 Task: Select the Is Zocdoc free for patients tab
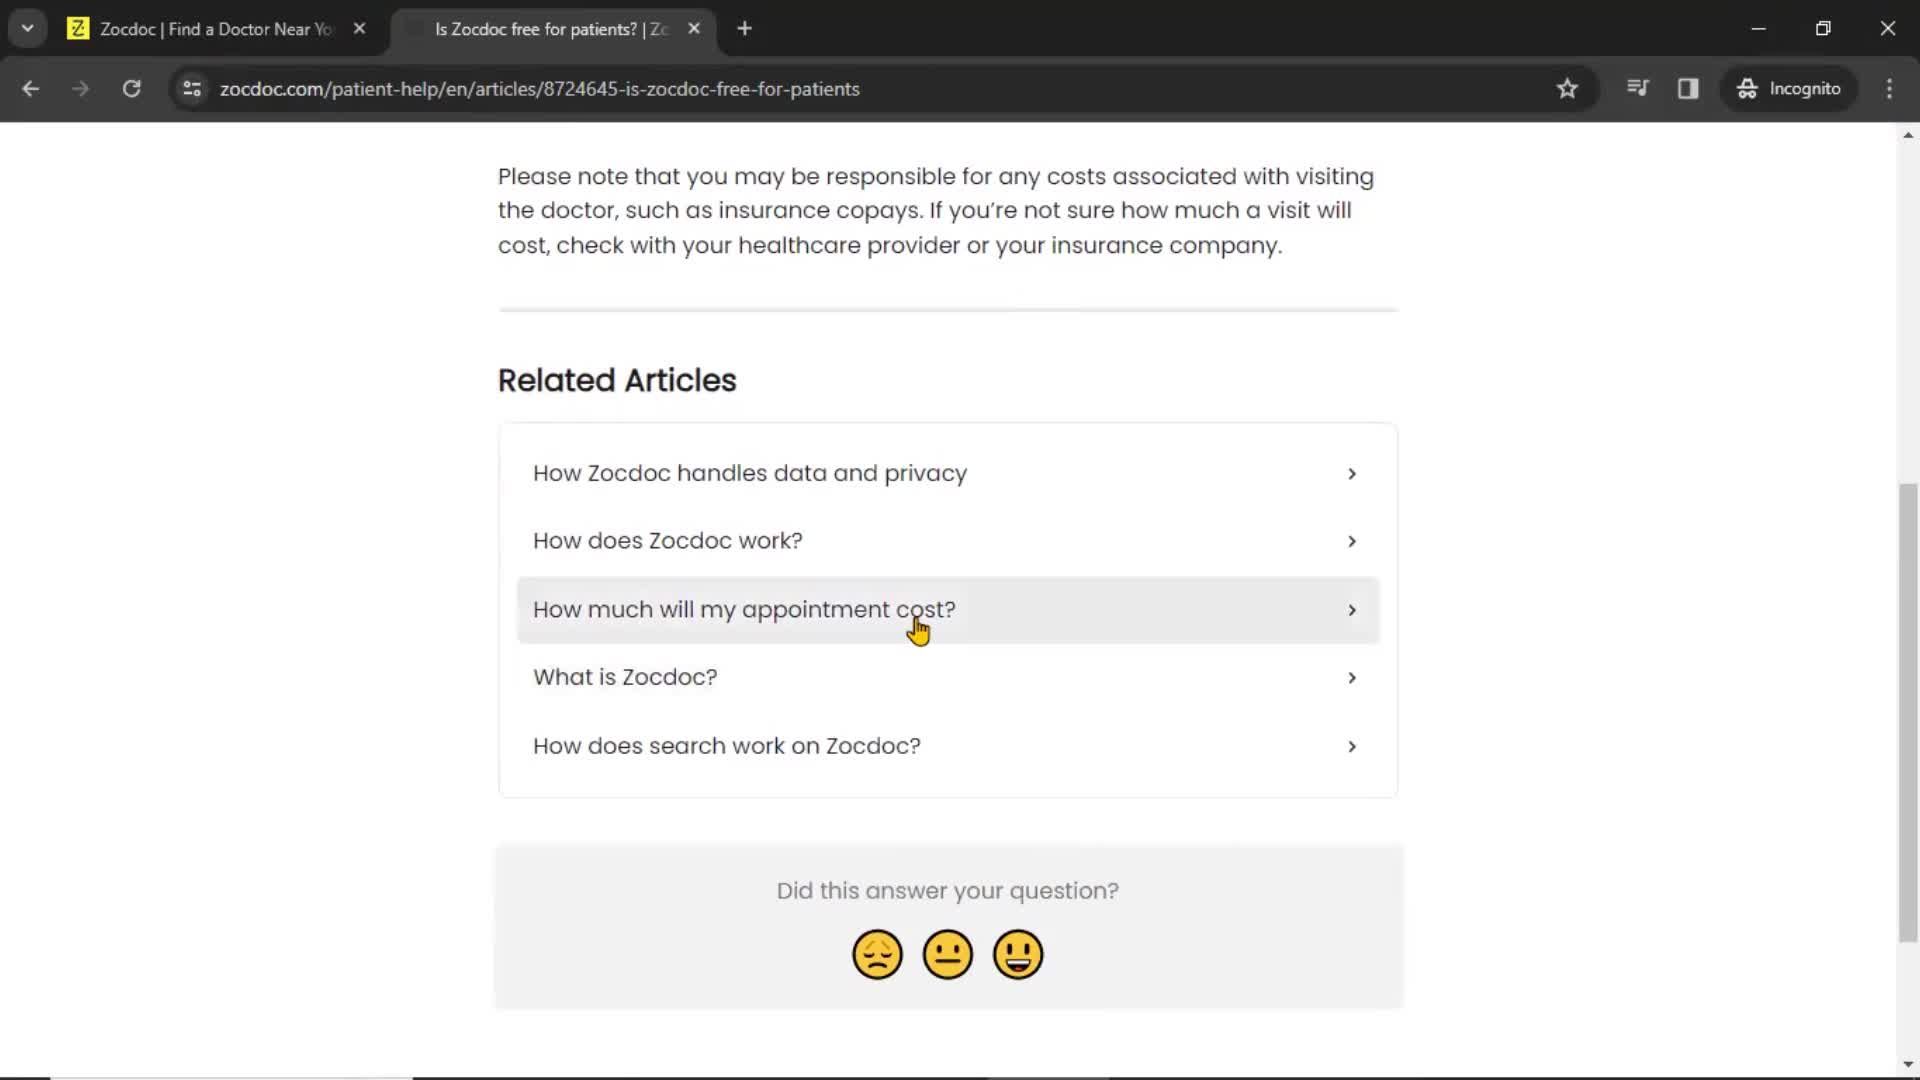[x=552, y=29]
